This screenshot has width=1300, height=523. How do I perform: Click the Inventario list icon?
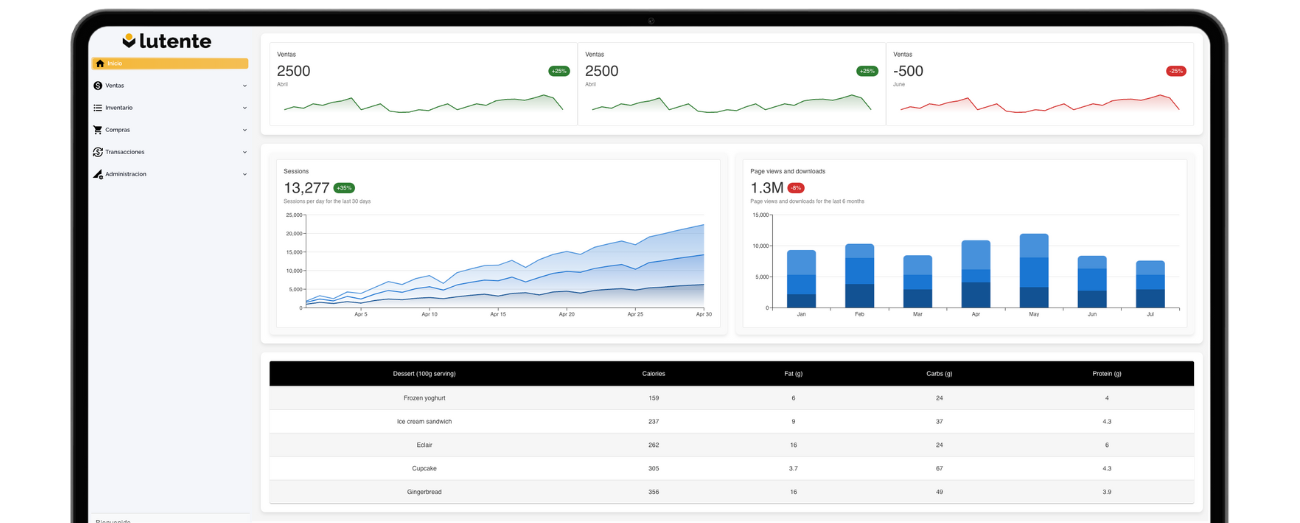98,107
